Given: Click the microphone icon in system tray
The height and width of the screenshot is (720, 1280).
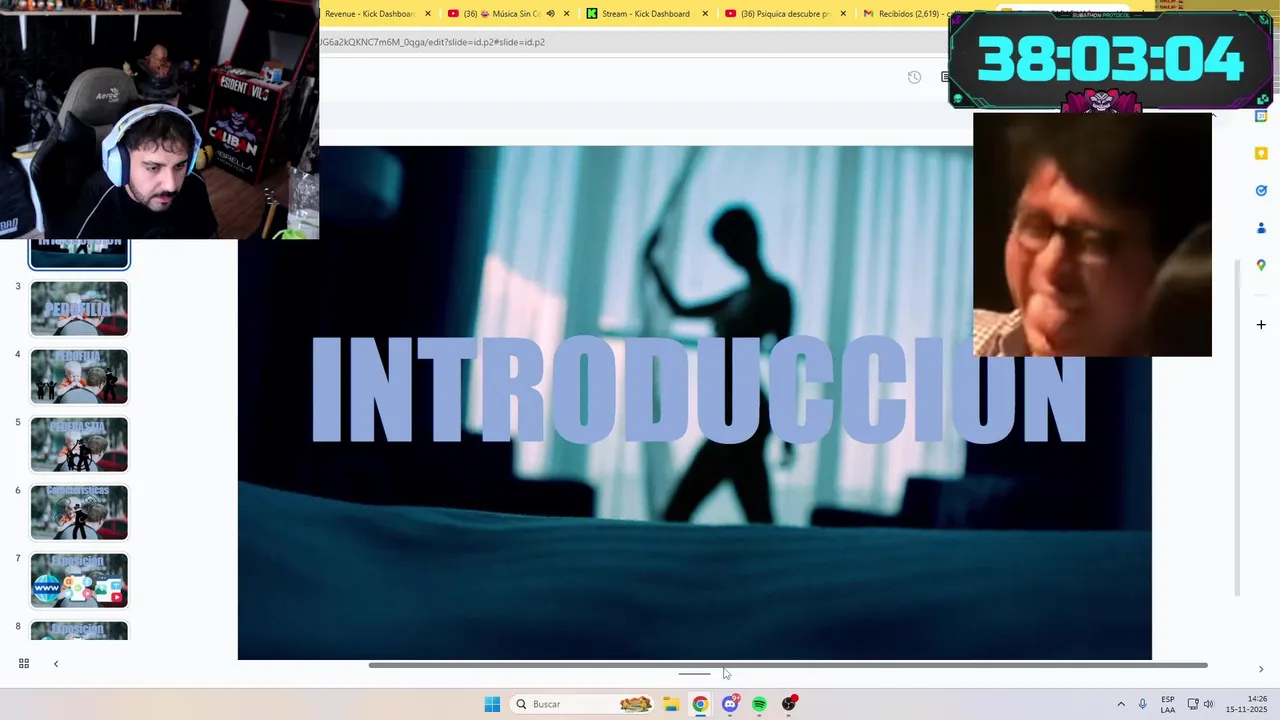Looking at the screenshot, I should pos(1143,704).
